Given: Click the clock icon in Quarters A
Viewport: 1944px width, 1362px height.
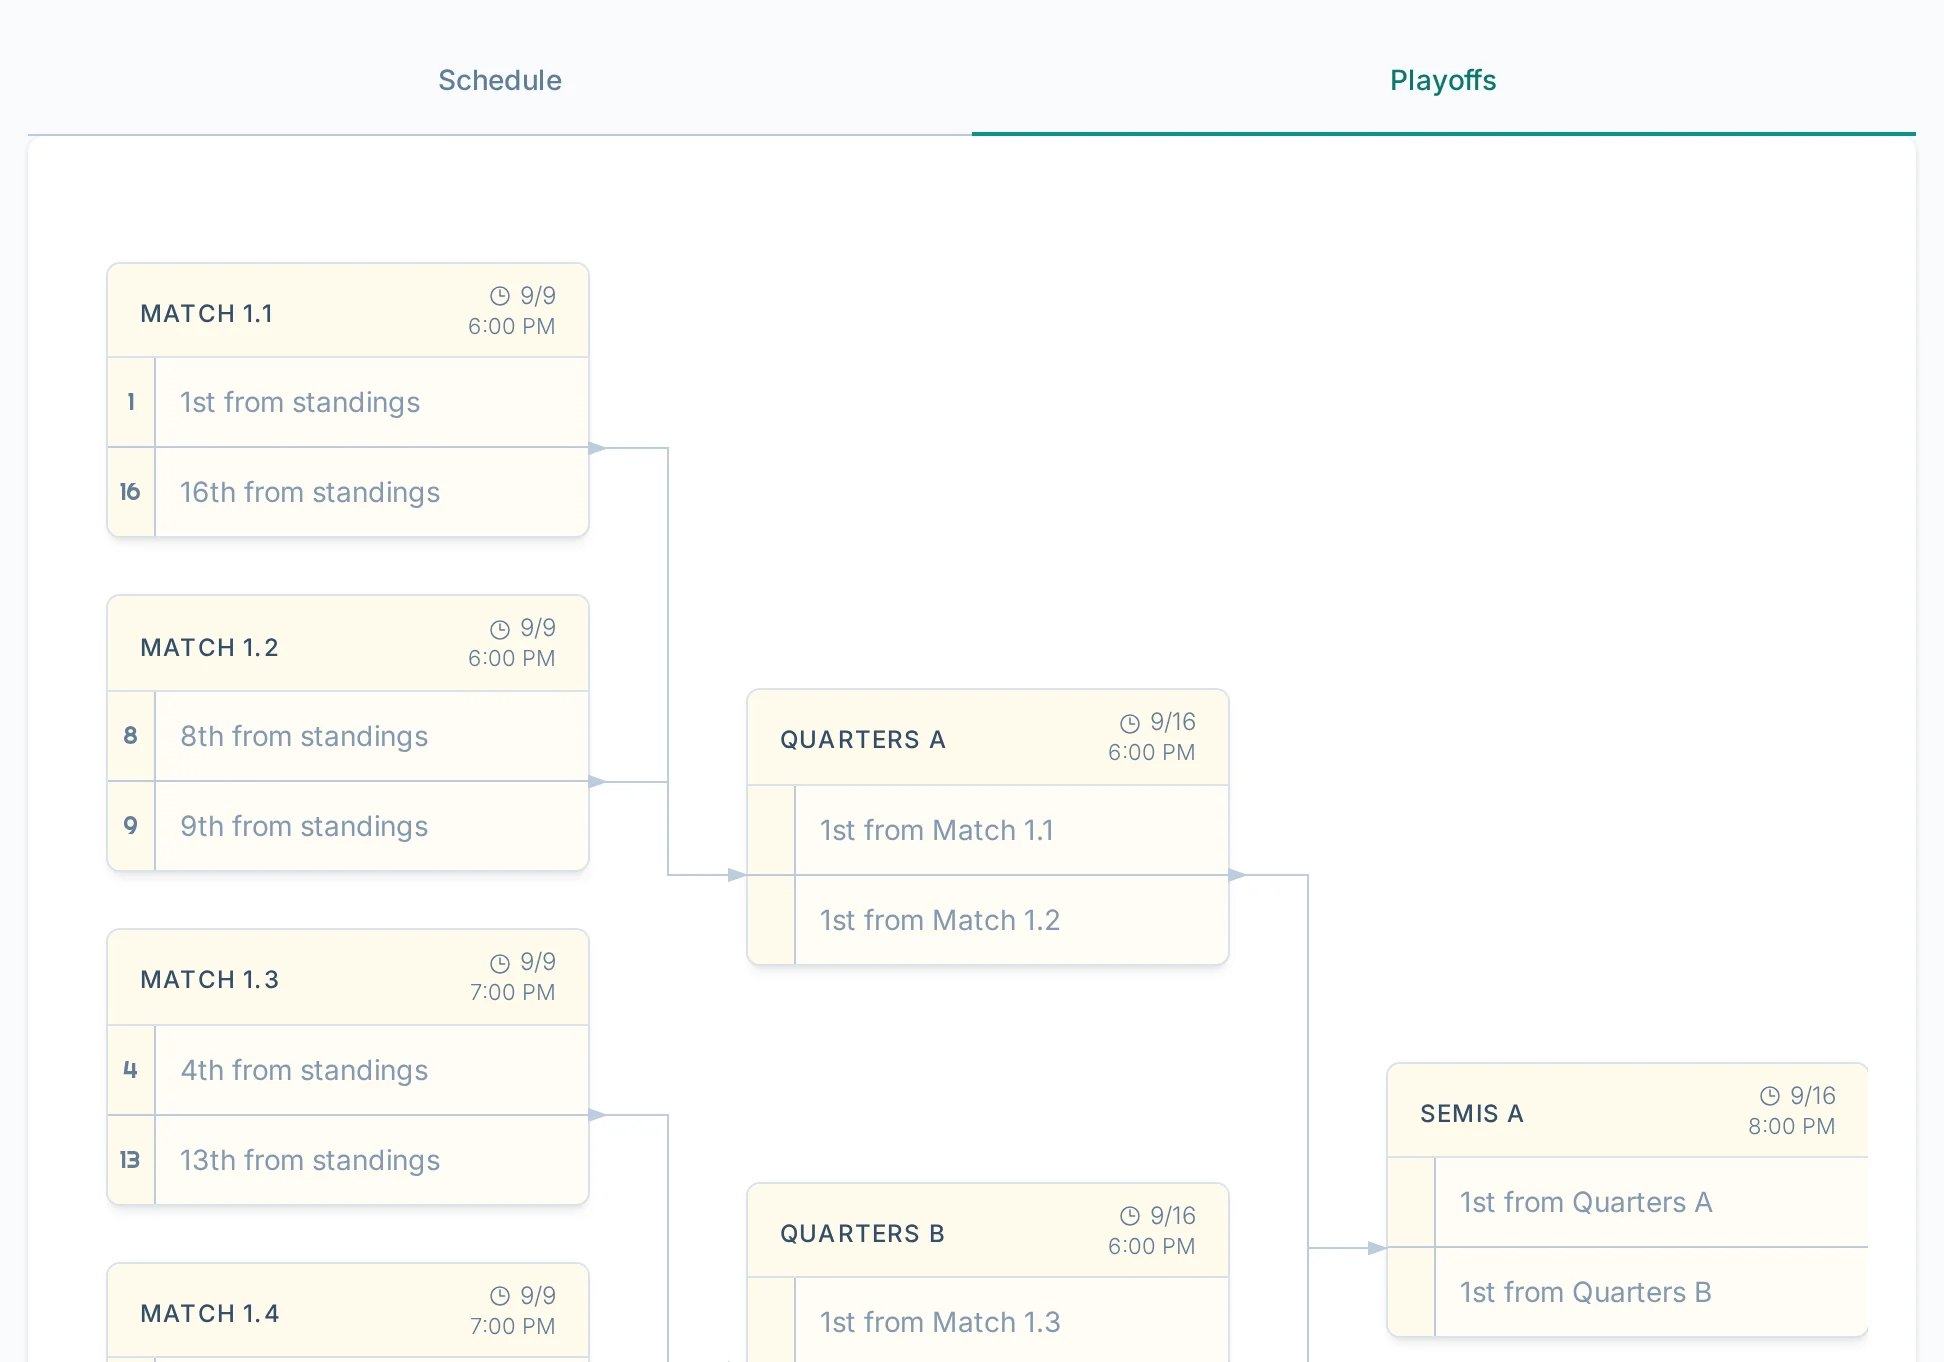Looking at the screenshot, I should [x=1130, y=723].
